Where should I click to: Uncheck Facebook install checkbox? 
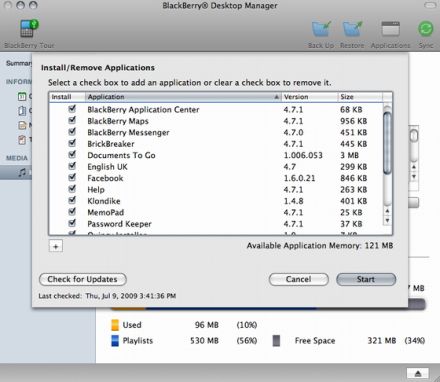click(72, 177)
